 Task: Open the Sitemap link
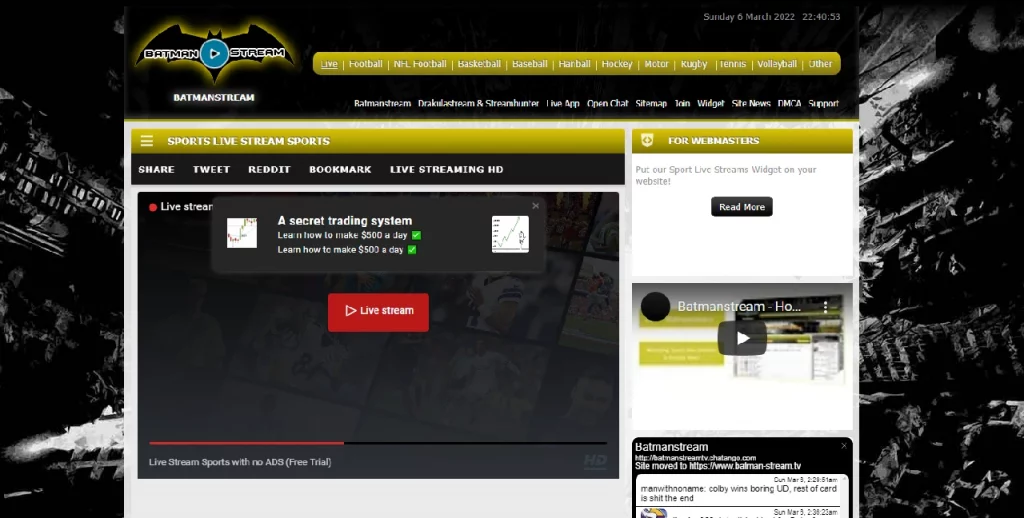coord(651,103)
